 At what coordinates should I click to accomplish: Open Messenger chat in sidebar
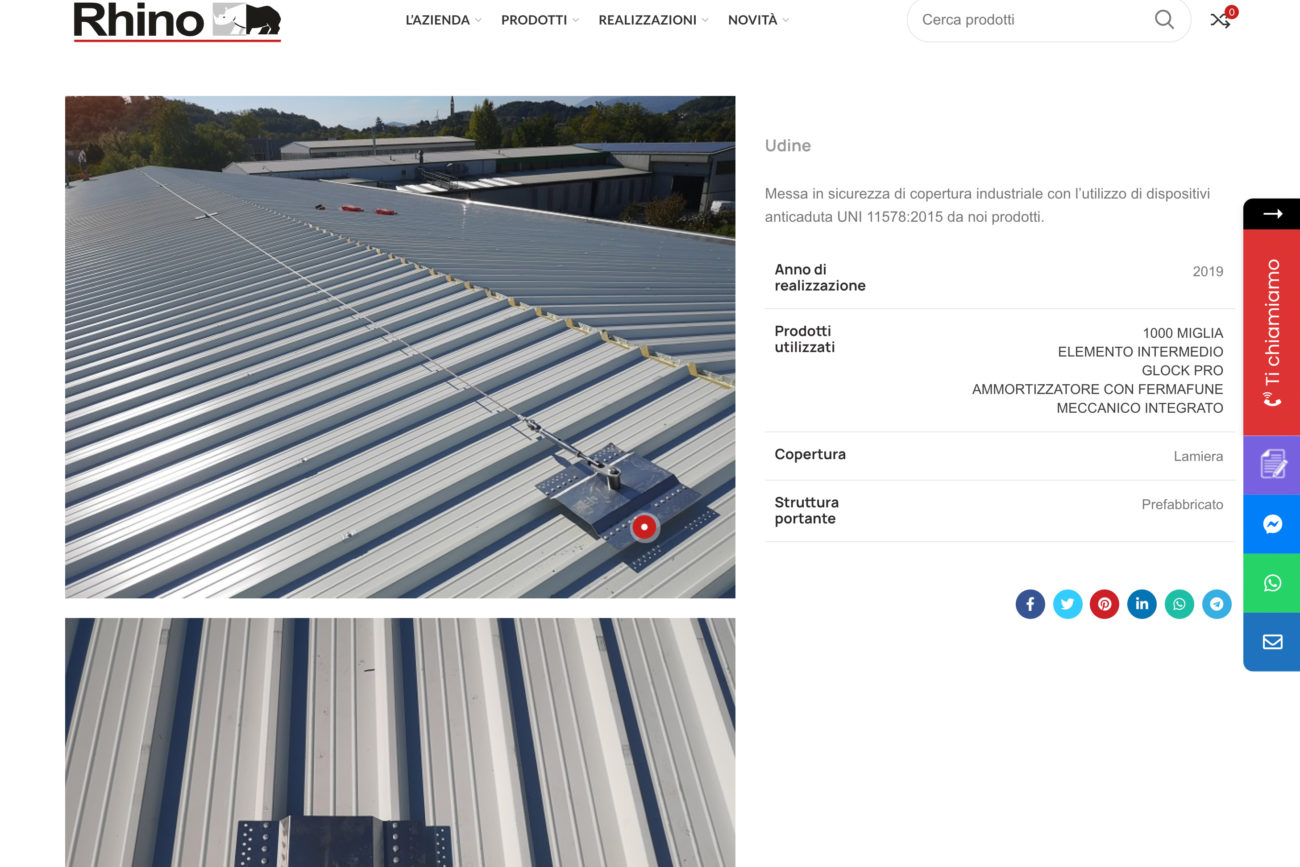click(x=1272, y=524)
